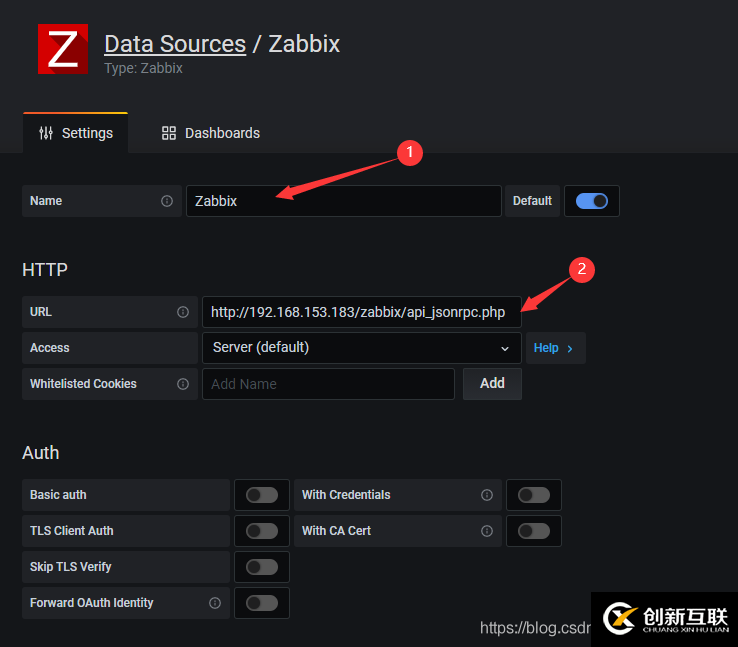
Task: Click the Forward OAuth Identity label
Action: (x=91, y=603)
